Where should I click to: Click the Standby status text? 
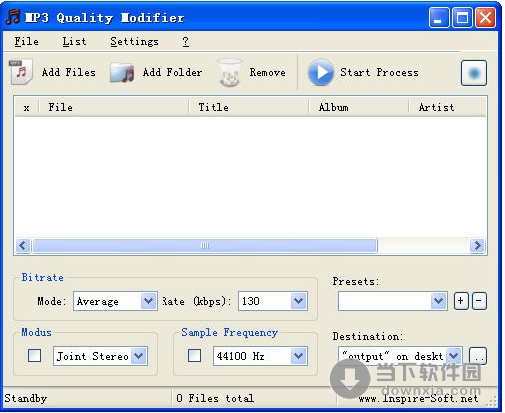26,398
